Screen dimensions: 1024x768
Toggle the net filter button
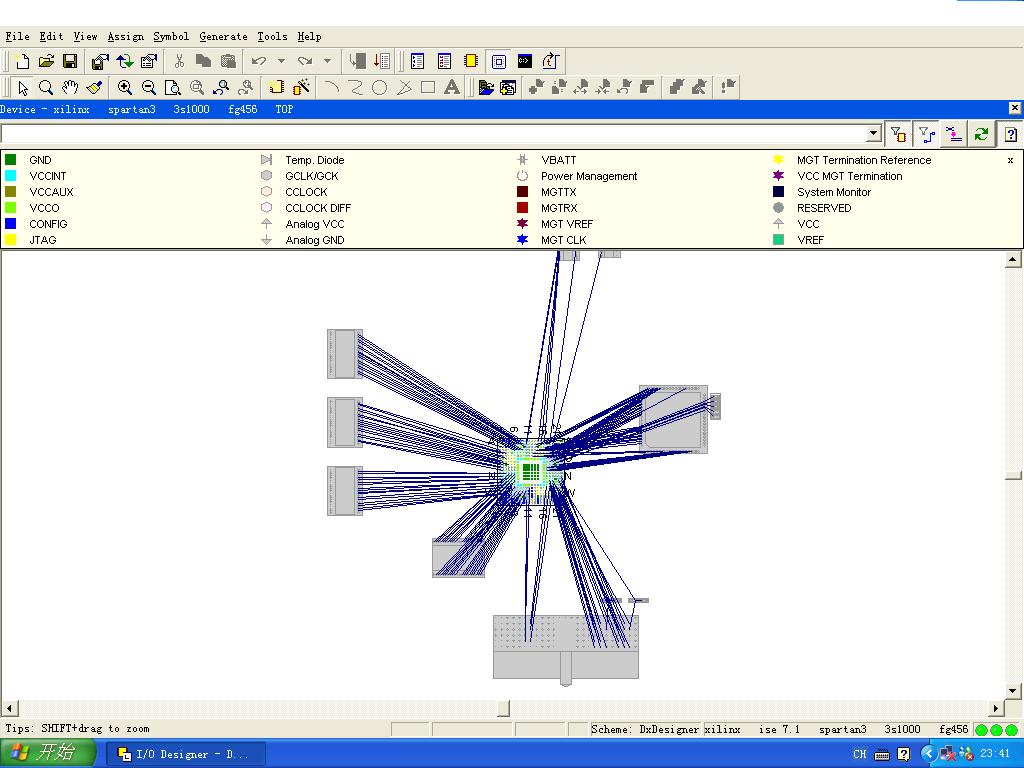pos(926,134)
